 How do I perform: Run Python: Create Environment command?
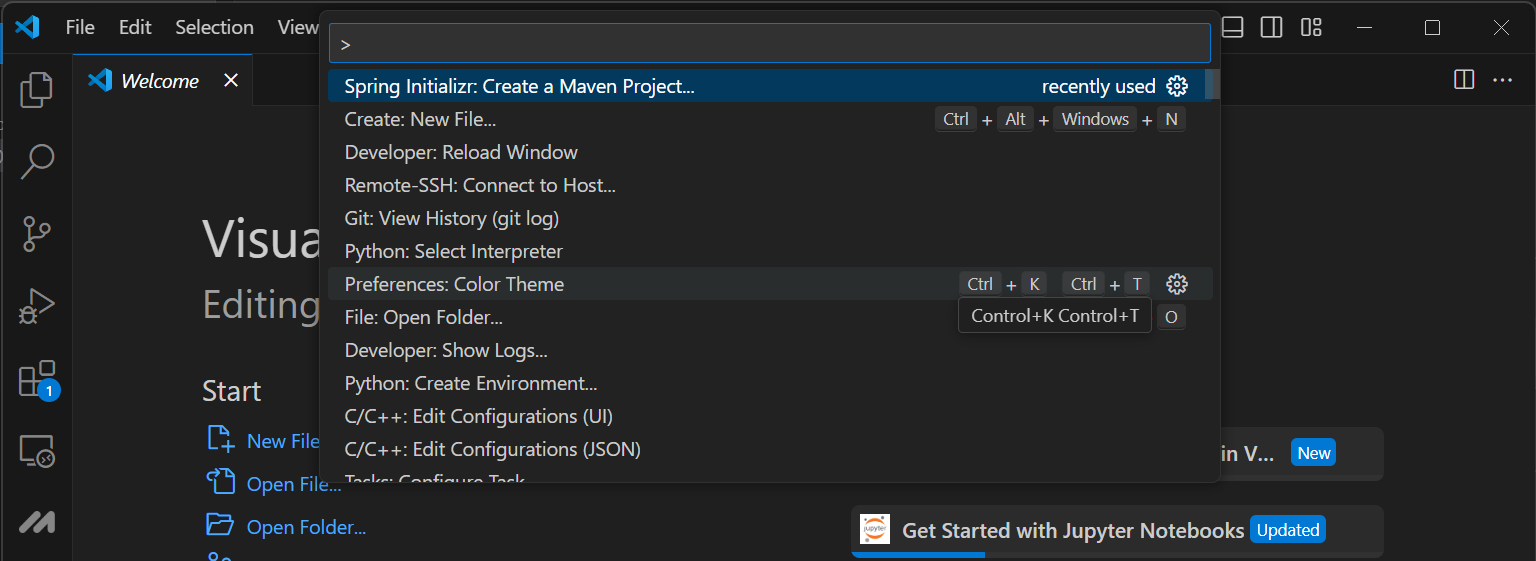(770, 383)
